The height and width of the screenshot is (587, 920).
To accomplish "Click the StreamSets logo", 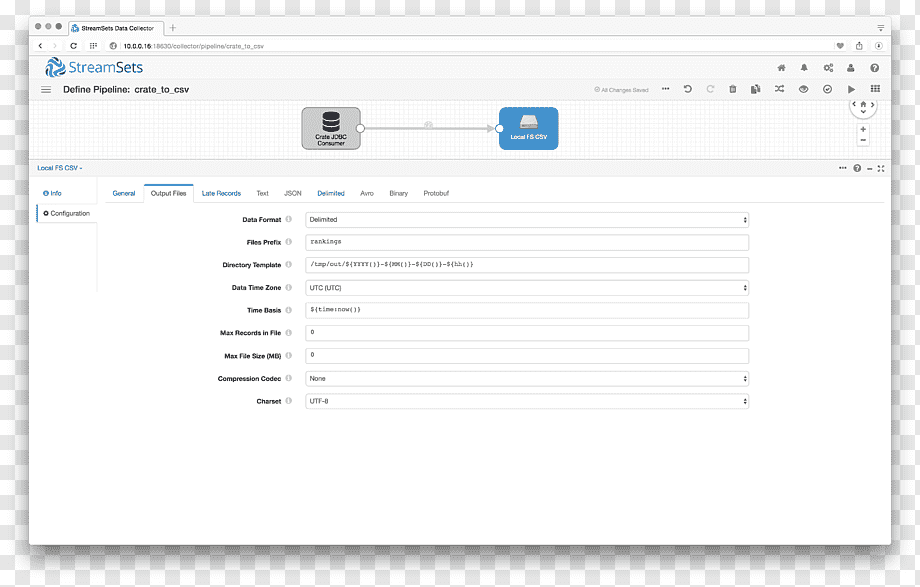I will click(94, 68).
